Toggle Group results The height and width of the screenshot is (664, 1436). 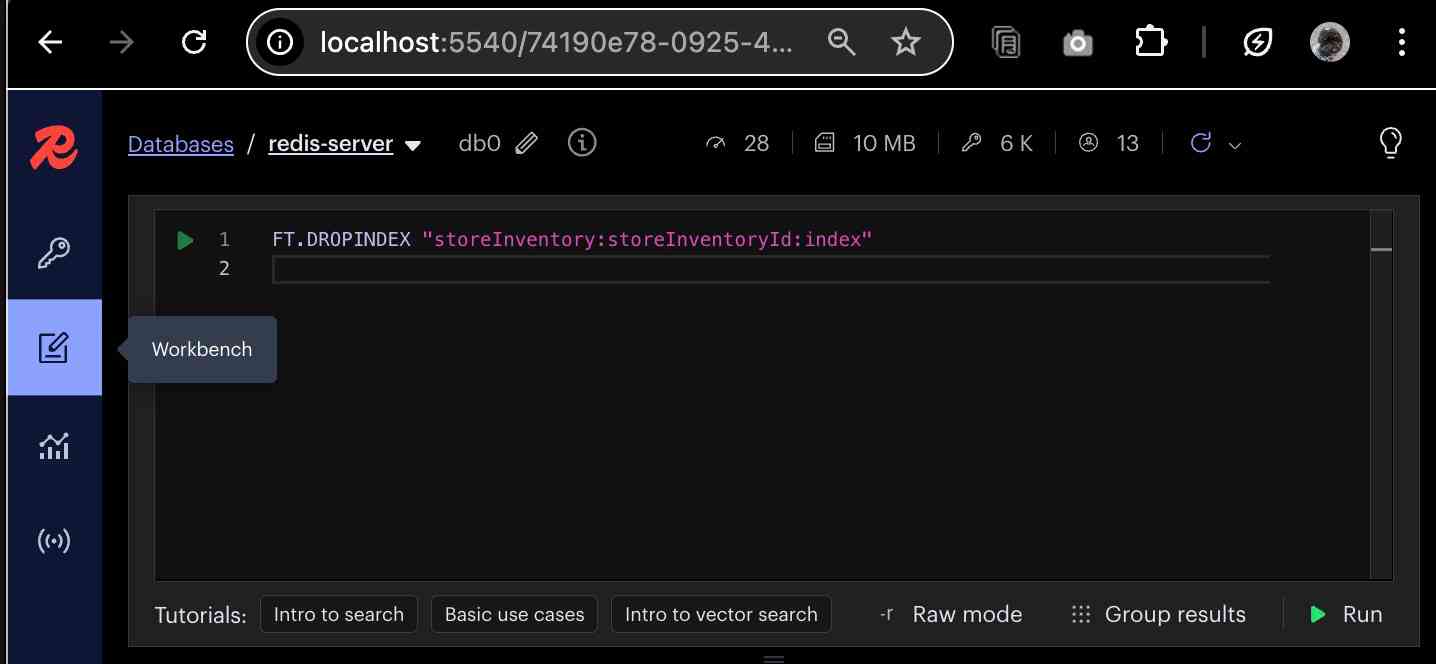tap(1158, 614)
